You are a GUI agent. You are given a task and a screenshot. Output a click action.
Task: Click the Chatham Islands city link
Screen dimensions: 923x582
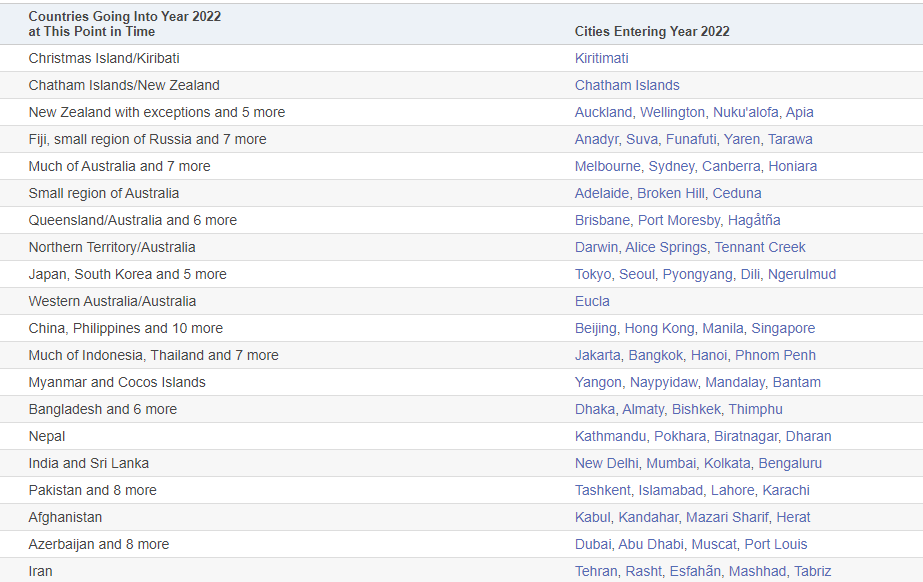(627, 85)
